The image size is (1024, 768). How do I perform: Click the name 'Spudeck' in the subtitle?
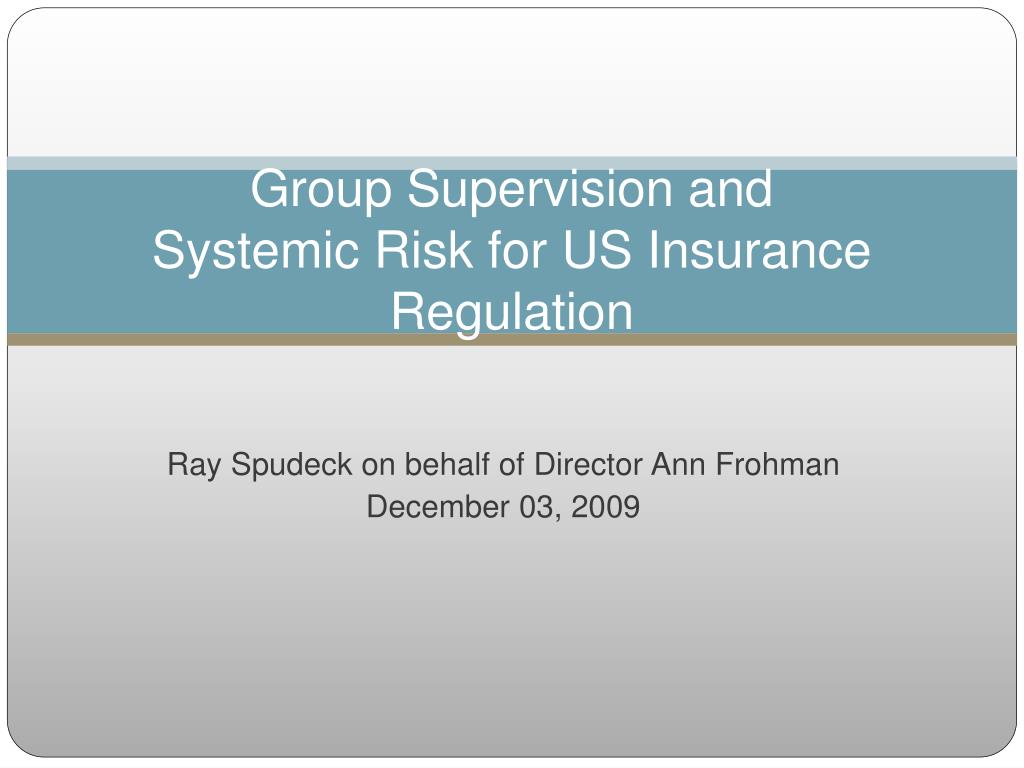[x=291, y=464]
